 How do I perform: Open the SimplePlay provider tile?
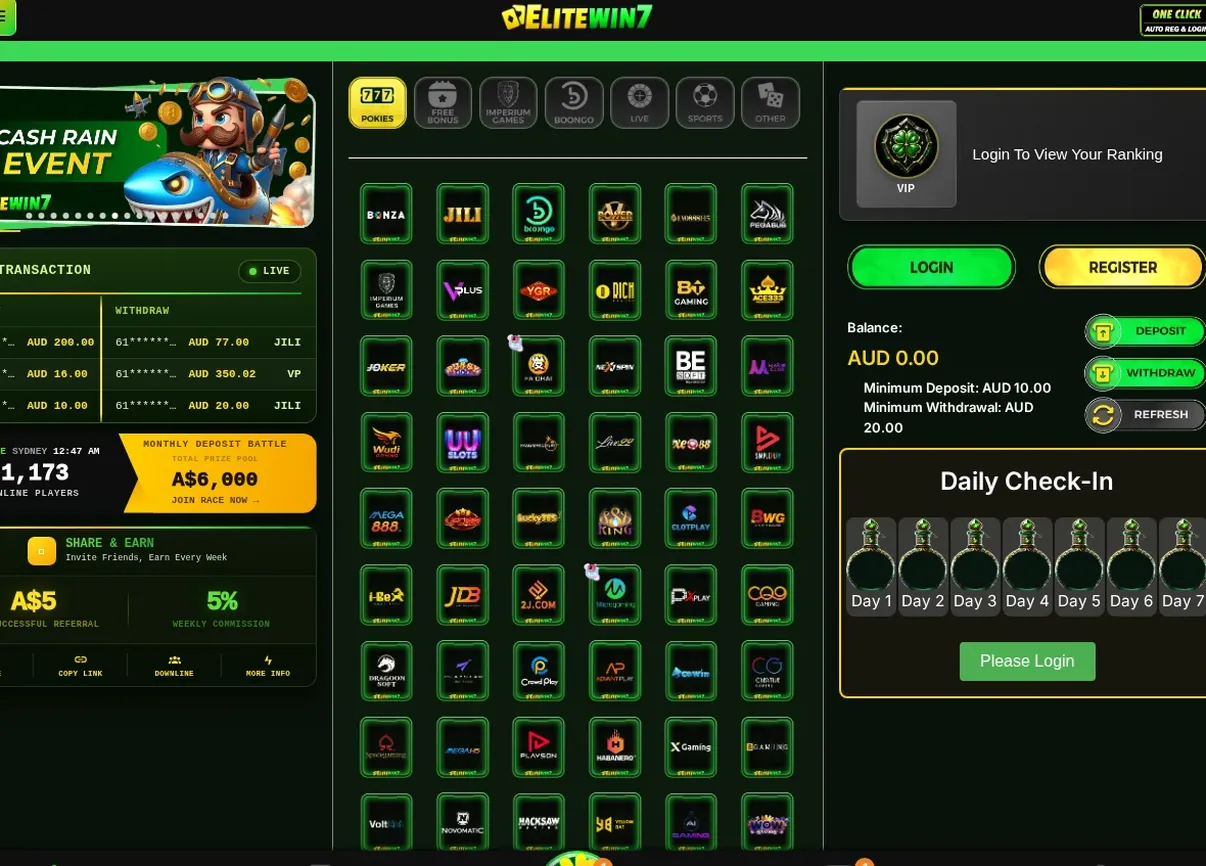click(767, 442)
